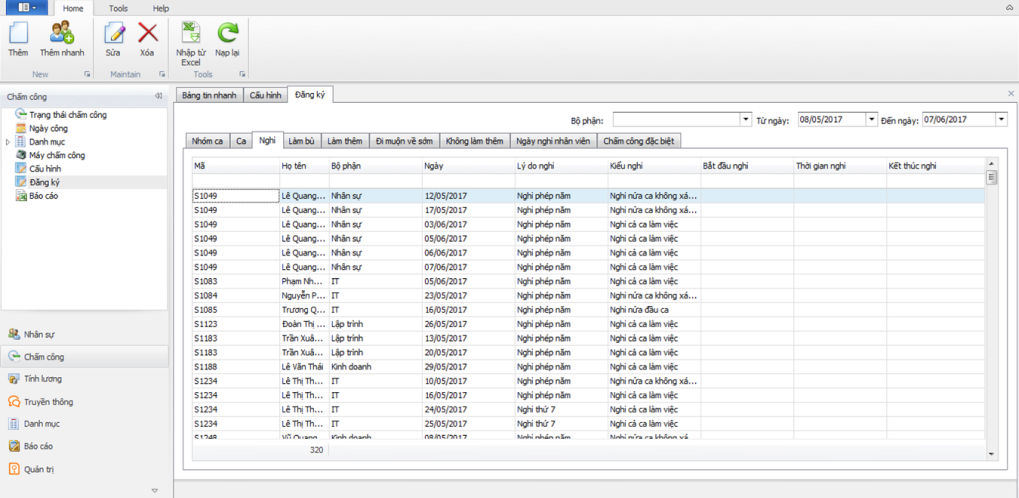
Task: Switch to the Tools ribbon tab
Action: [118, 8]
